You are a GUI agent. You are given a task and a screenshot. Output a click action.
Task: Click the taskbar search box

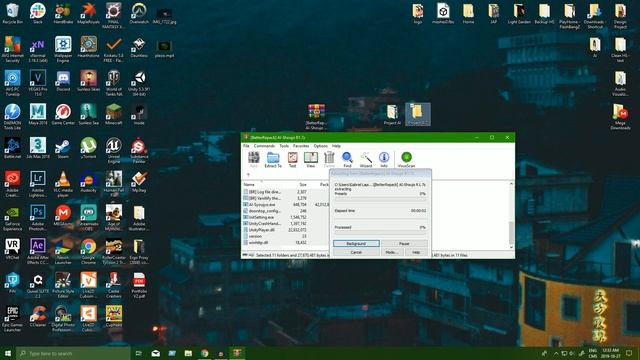click(73, 353)
